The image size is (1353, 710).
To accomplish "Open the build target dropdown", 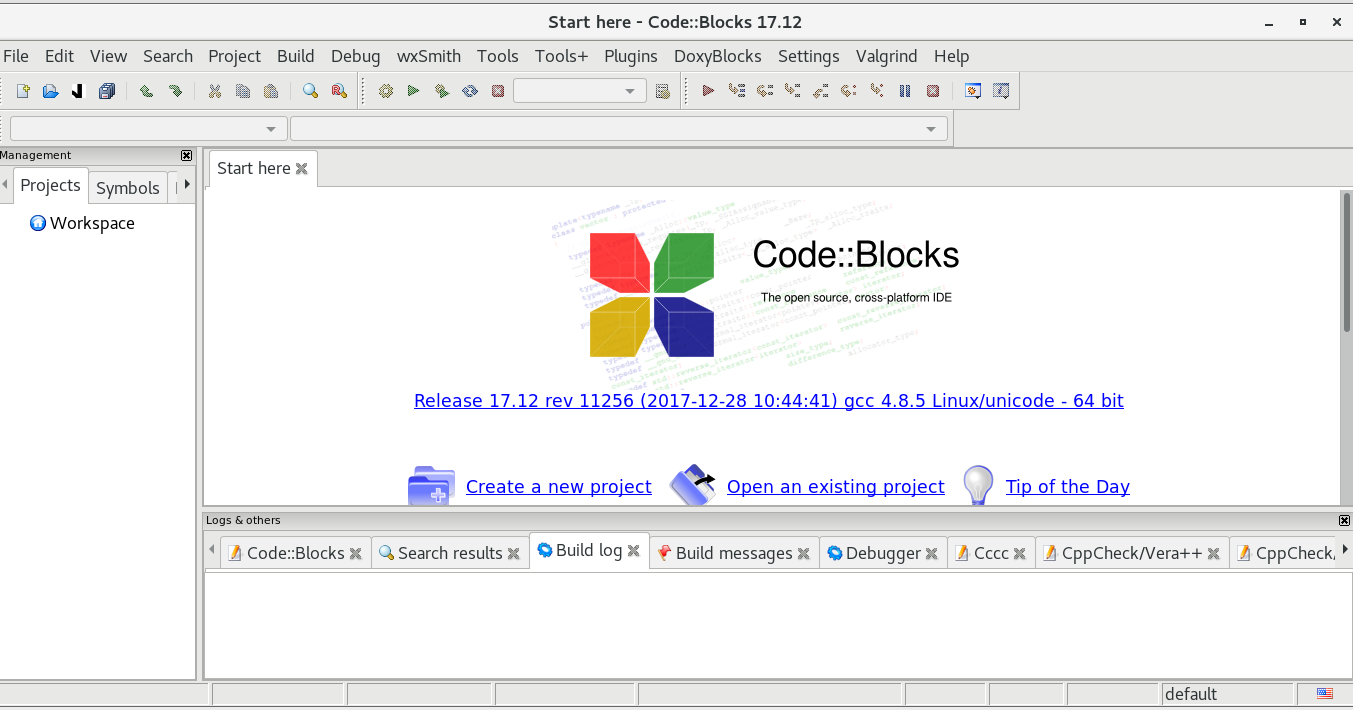I will coord(579,91).
